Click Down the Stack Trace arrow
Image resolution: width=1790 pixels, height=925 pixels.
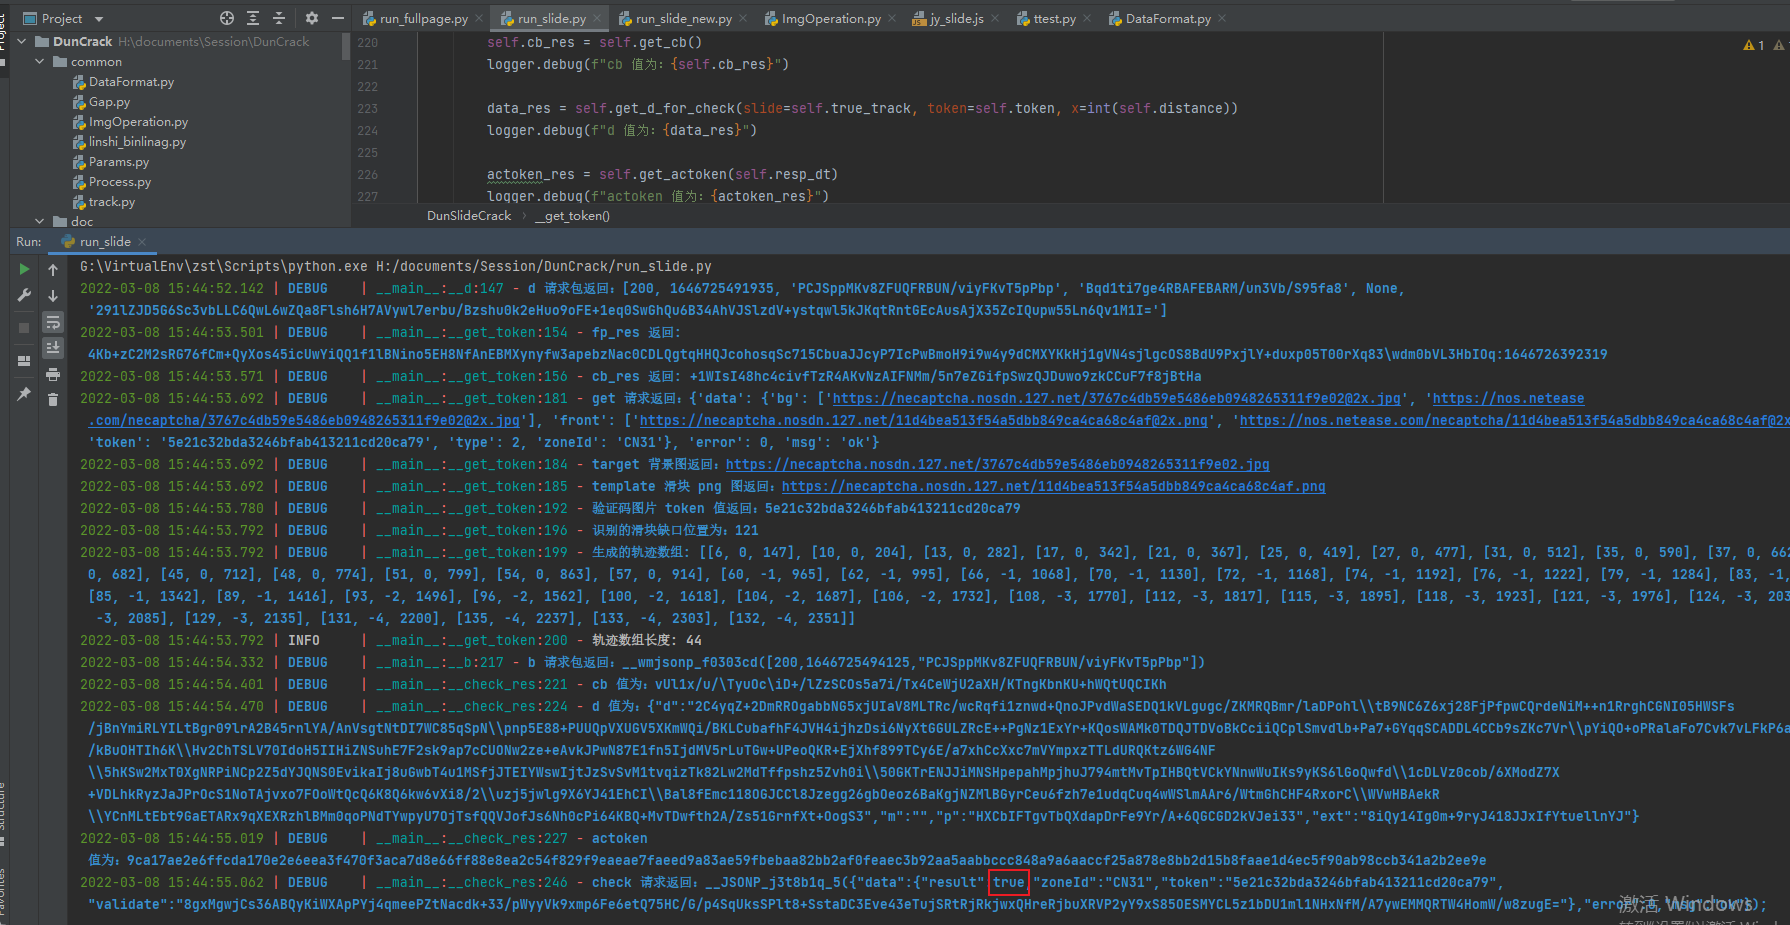[53, 296]
